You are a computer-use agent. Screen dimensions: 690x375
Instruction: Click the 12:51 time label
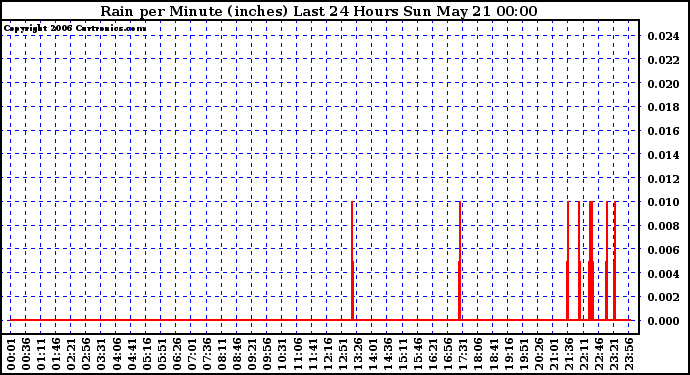pos(342,354)
